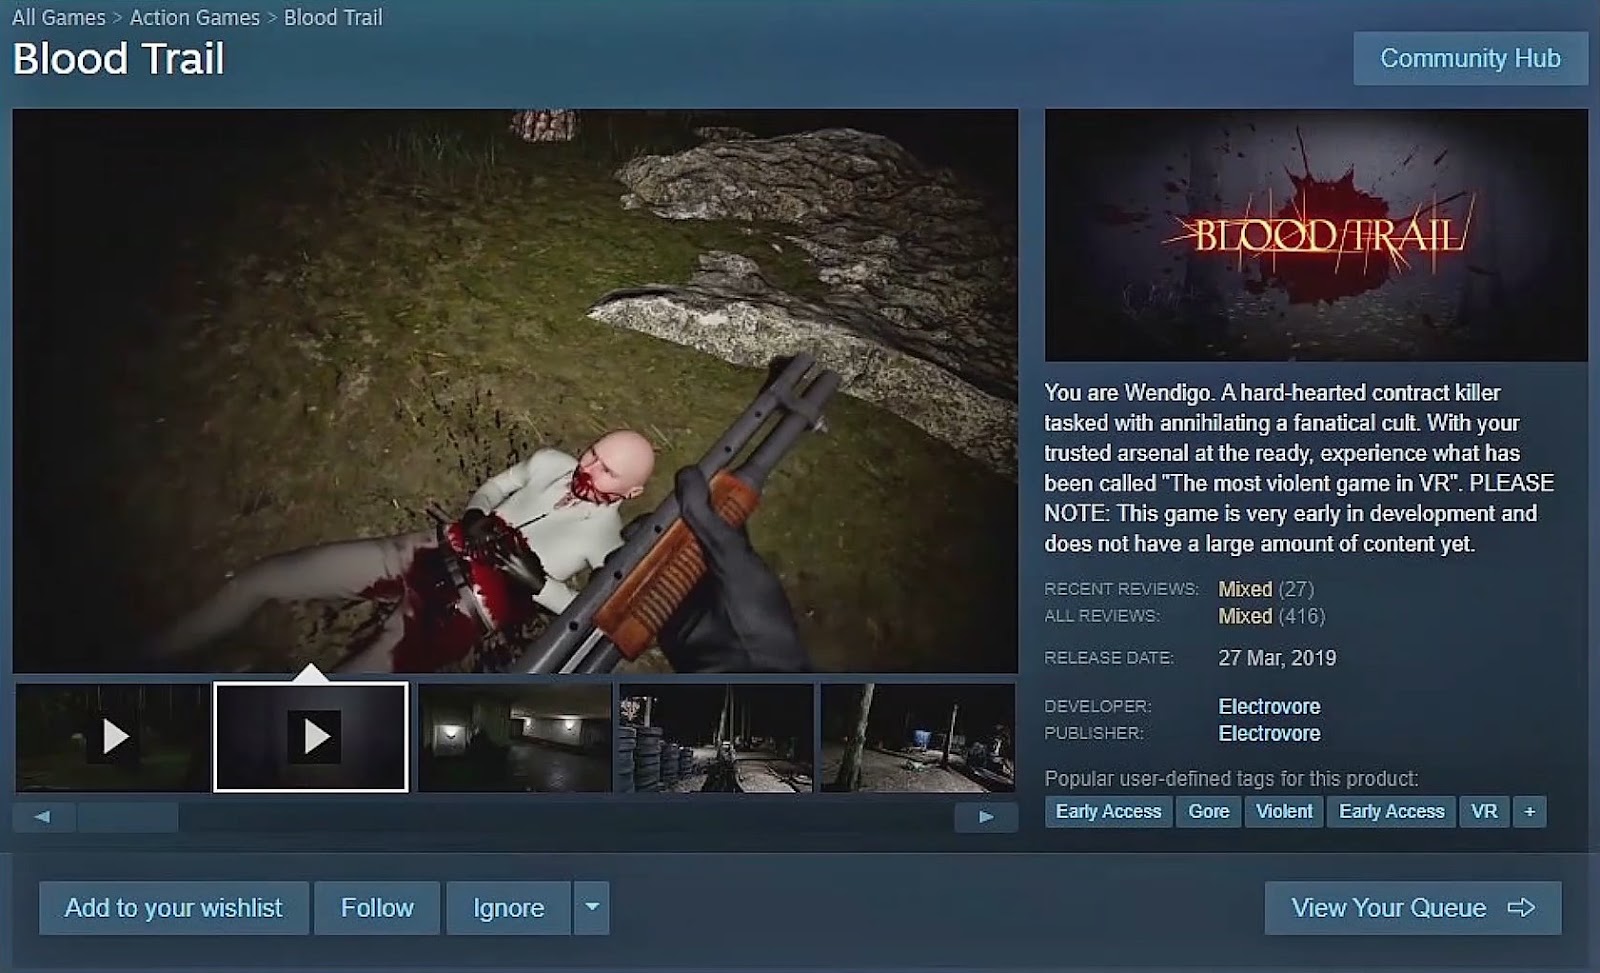Click the thumbnail strip scrollbar handle
The image size is (1600, 973).
click(128, 817)
